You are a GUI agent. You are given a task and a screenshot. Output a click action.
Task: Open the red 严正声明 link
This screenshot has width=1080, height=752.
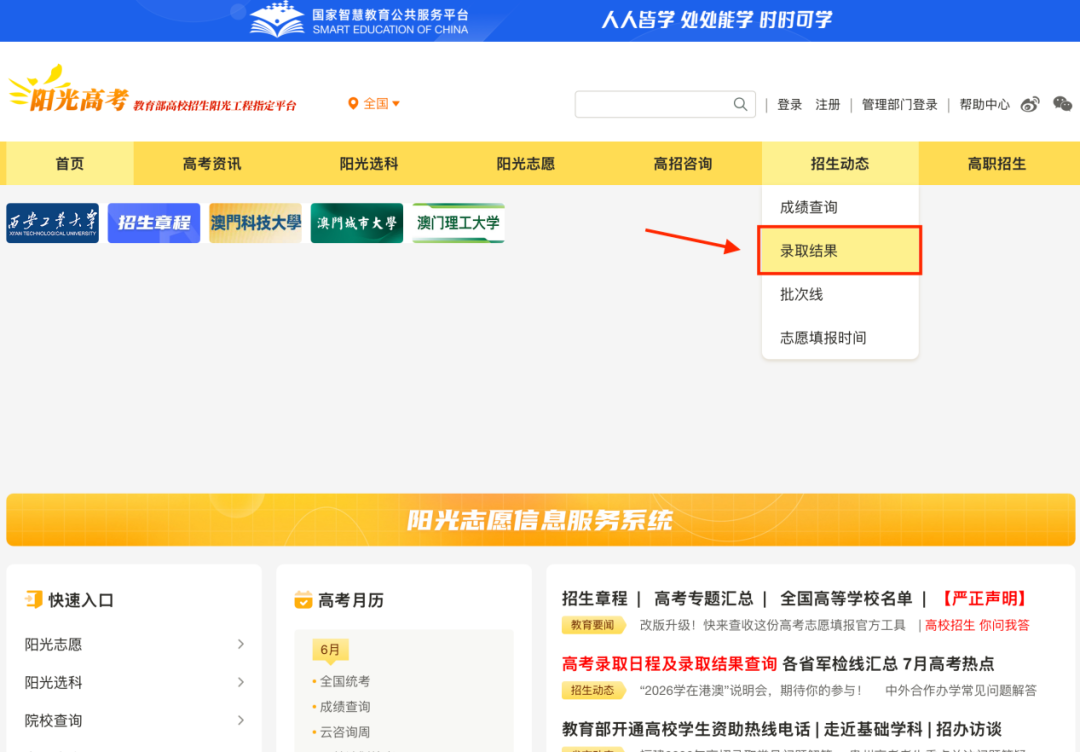pyautogui.click(x=983, y=598)
